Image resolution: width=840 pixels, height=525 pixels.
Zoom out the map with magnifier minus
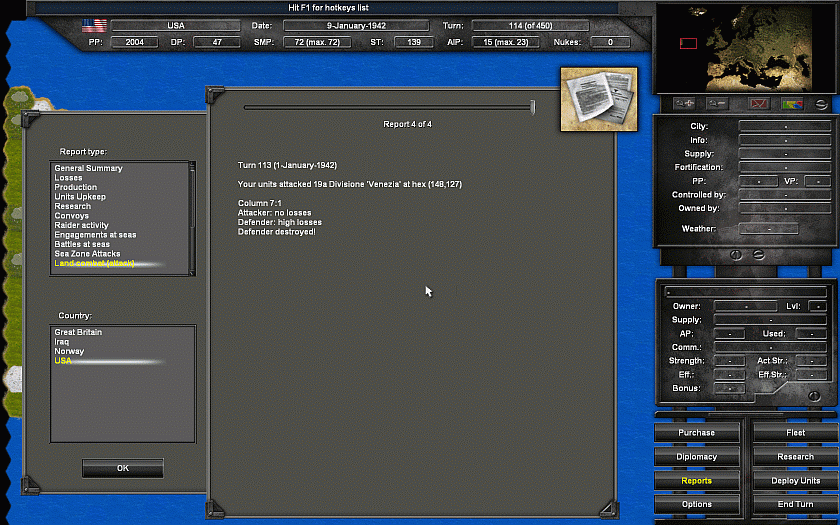pyautogui.click(x=717, y=104)
